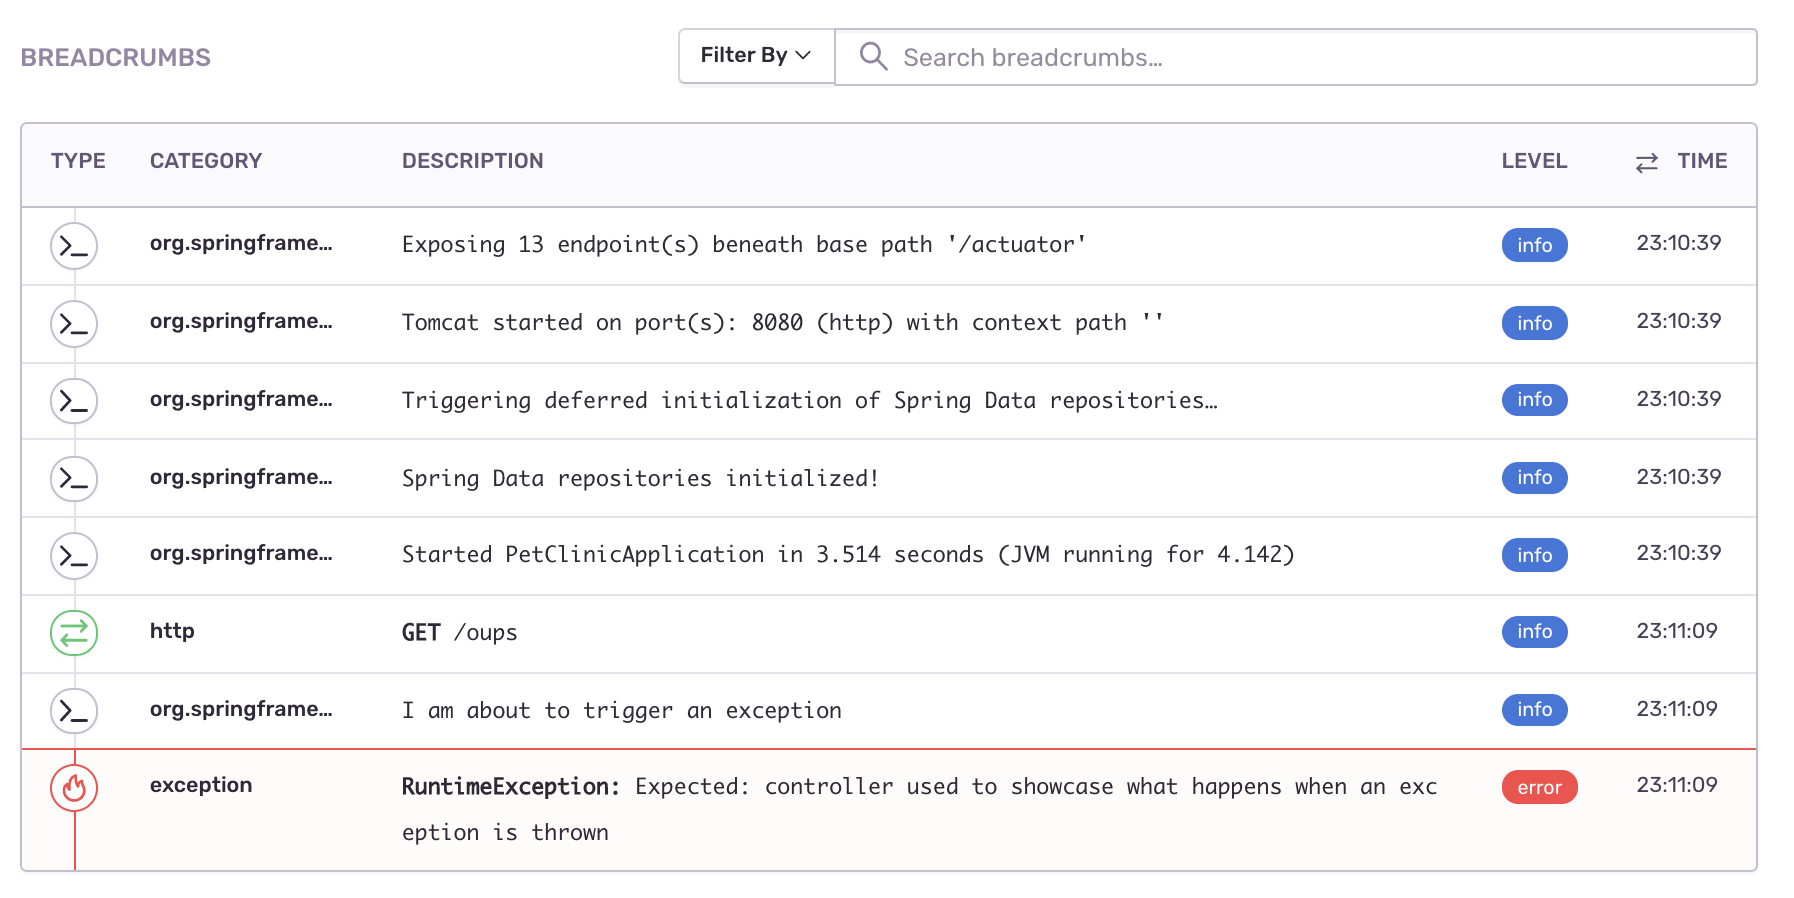Viewport: 1794px width, 898px height.
Task: Click the terminal icon on the Exposing endpoints row
Action: click(74, 245)
